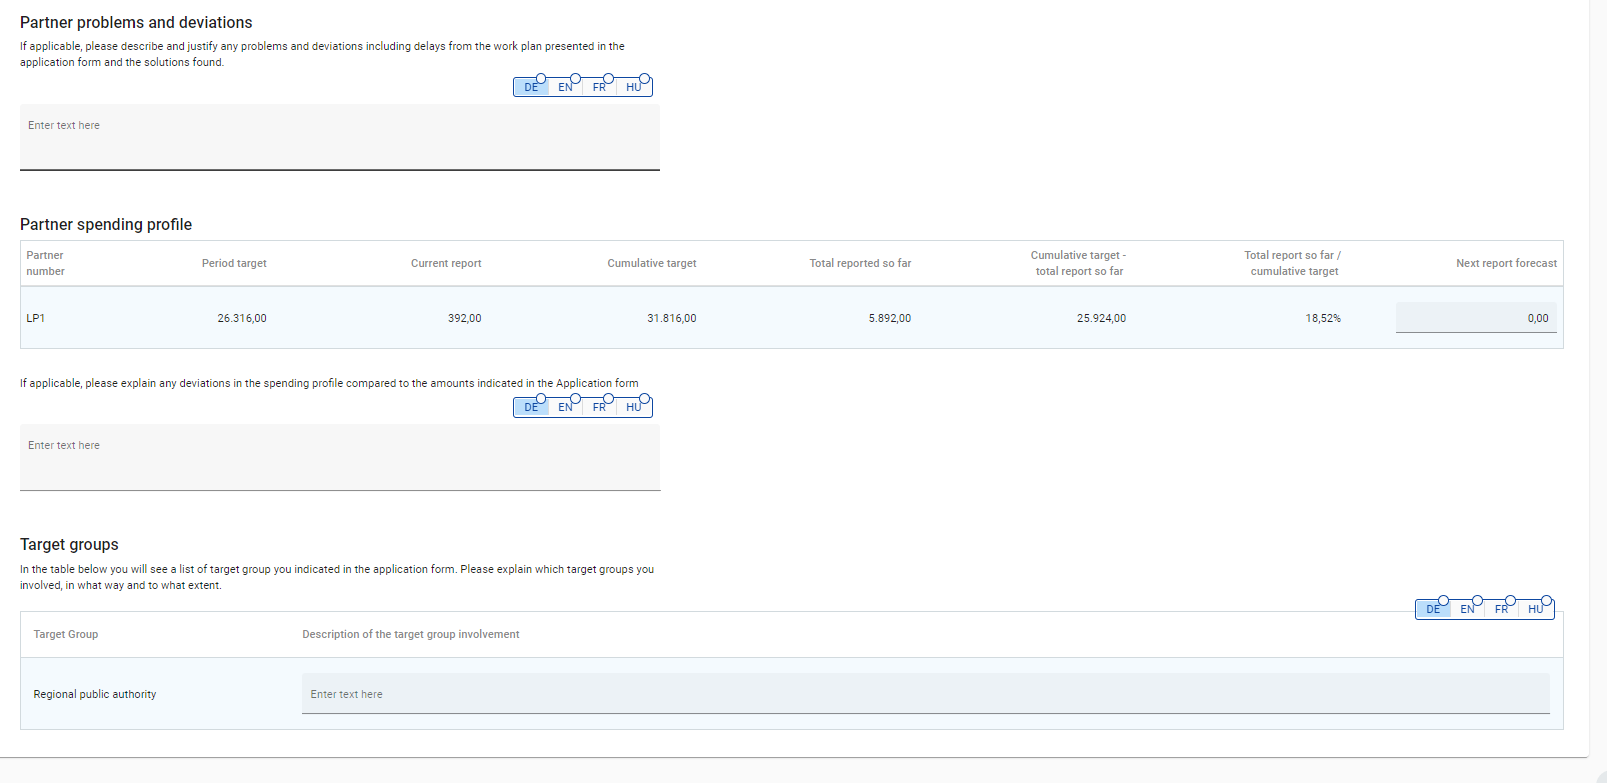Select DE language for Partner problems text

[x=531, y=87]
